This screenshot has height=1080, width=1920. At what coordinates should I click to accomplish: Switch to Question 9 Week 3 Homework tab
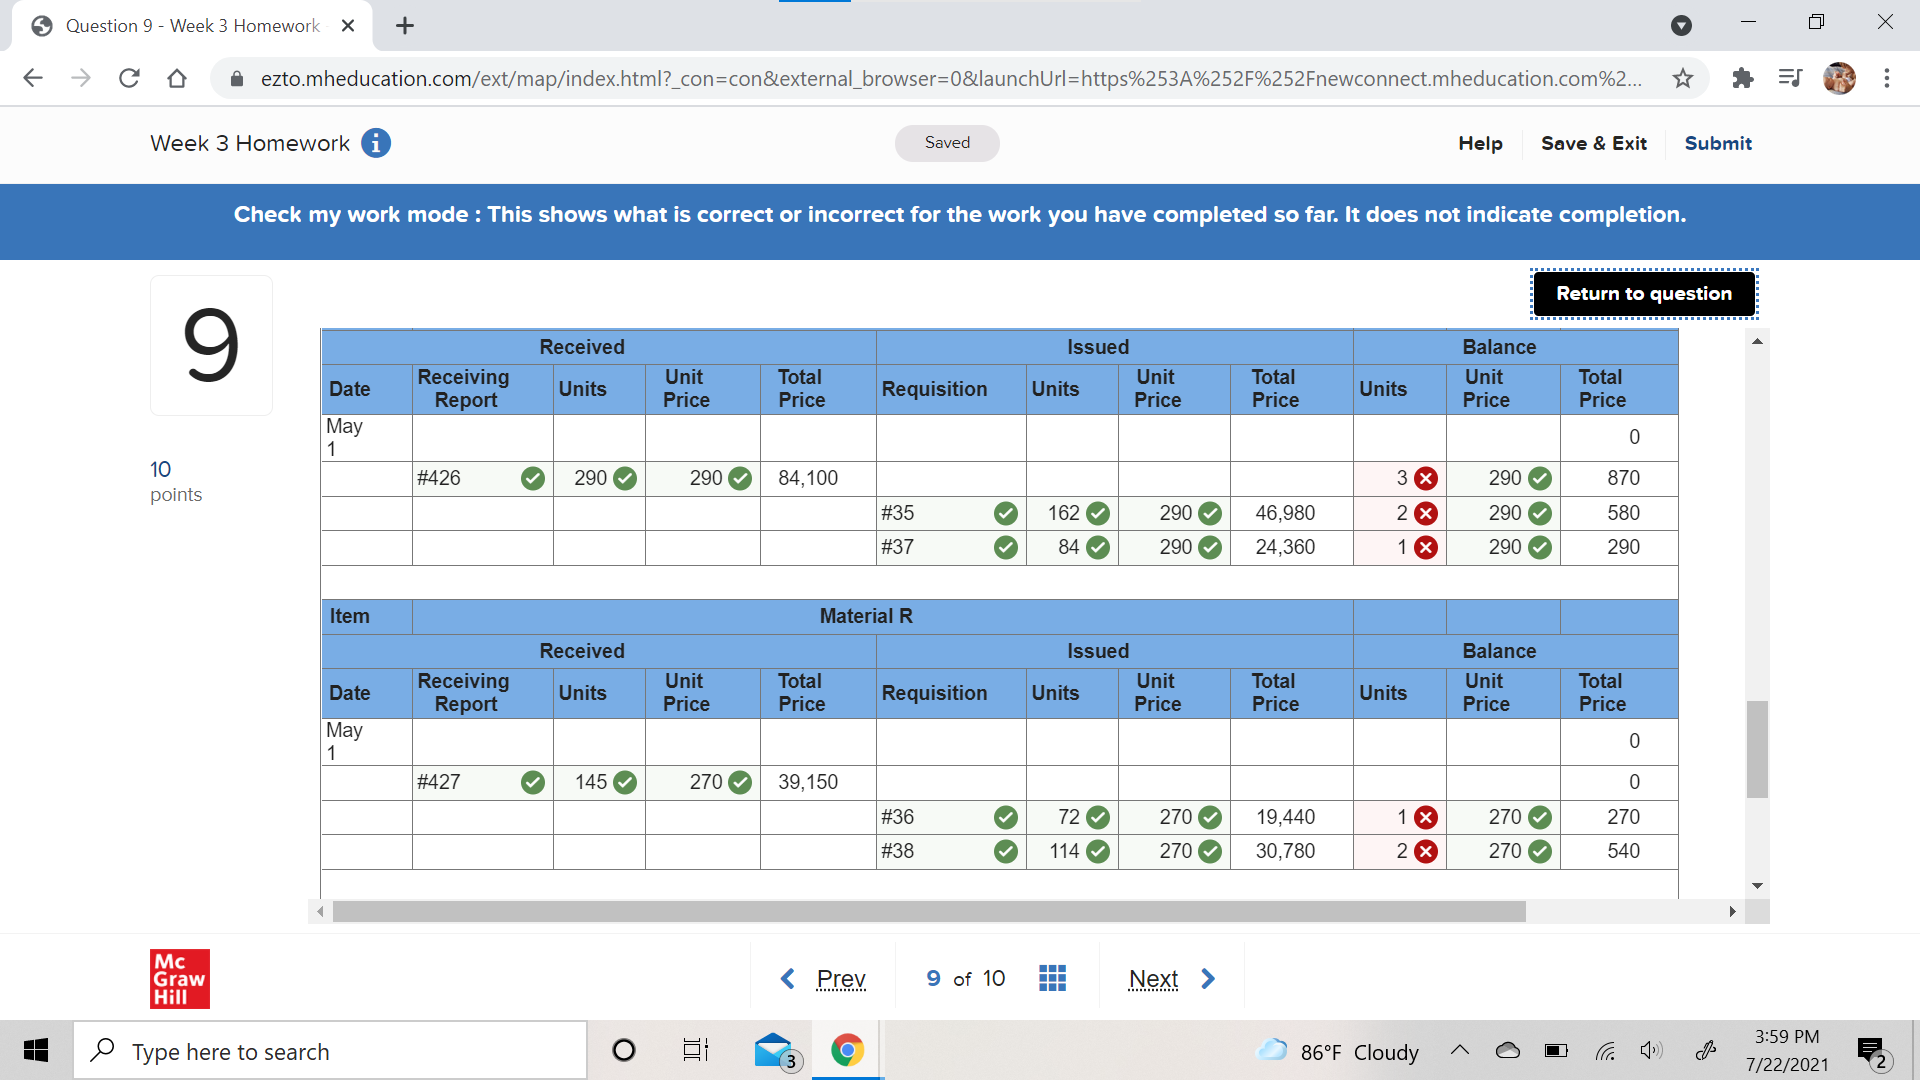[192, 26]
